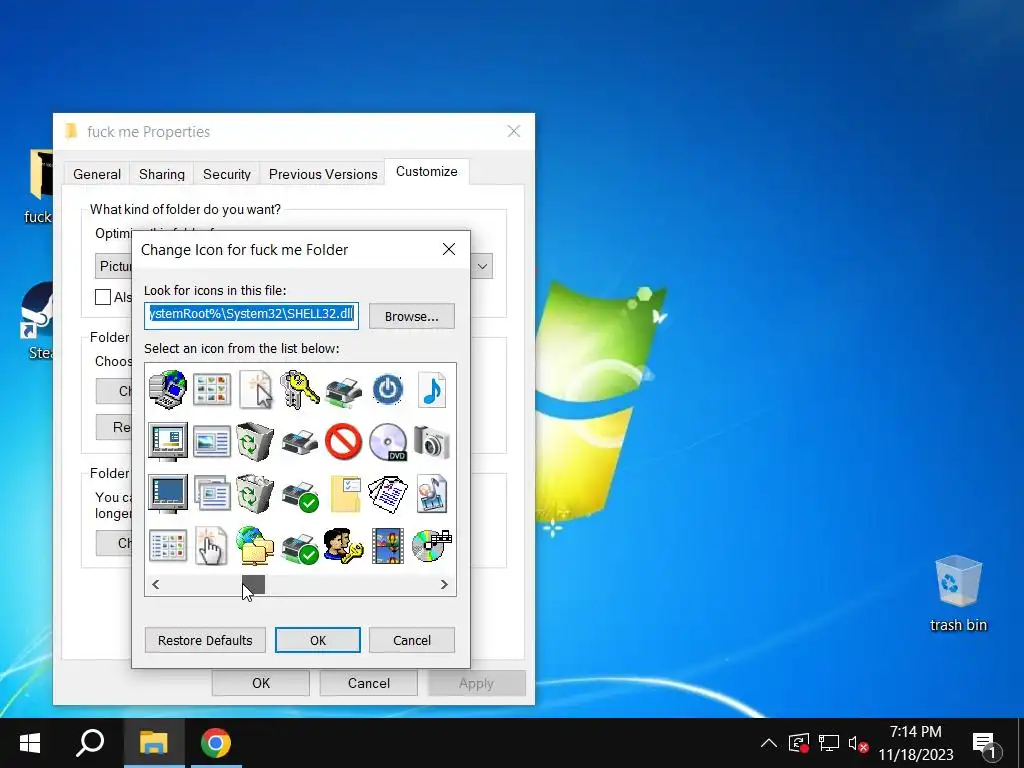
Task: Click the icon list scroll left arrow
Action: [155, 584]
